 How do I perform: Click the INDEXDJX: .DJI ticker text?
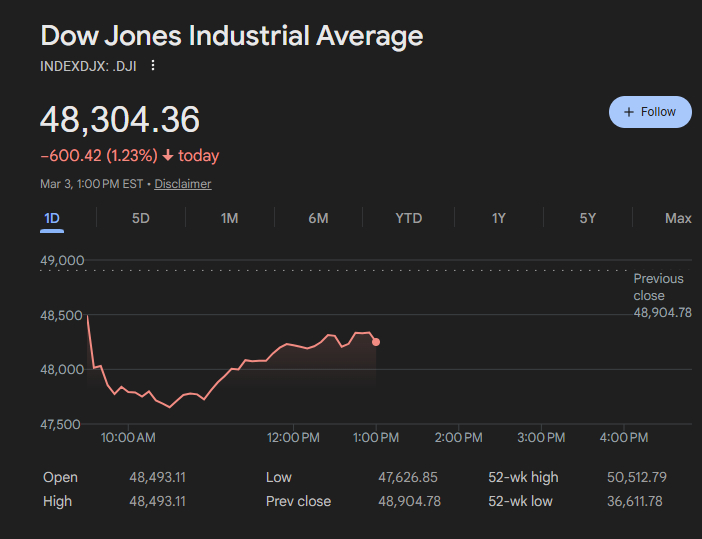[88, 66]
